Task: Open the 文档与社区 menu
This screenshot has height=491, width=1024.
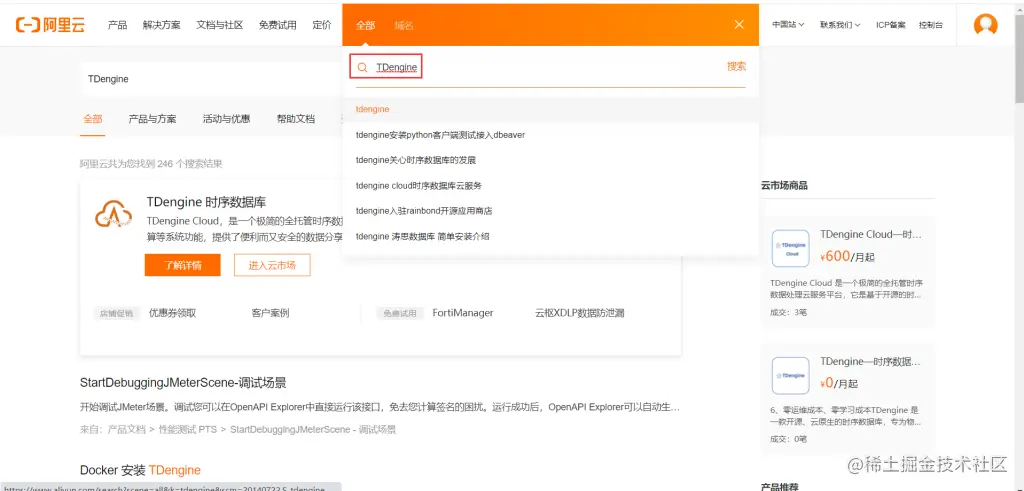Action: pyautogui.click(x=219, y=25)
